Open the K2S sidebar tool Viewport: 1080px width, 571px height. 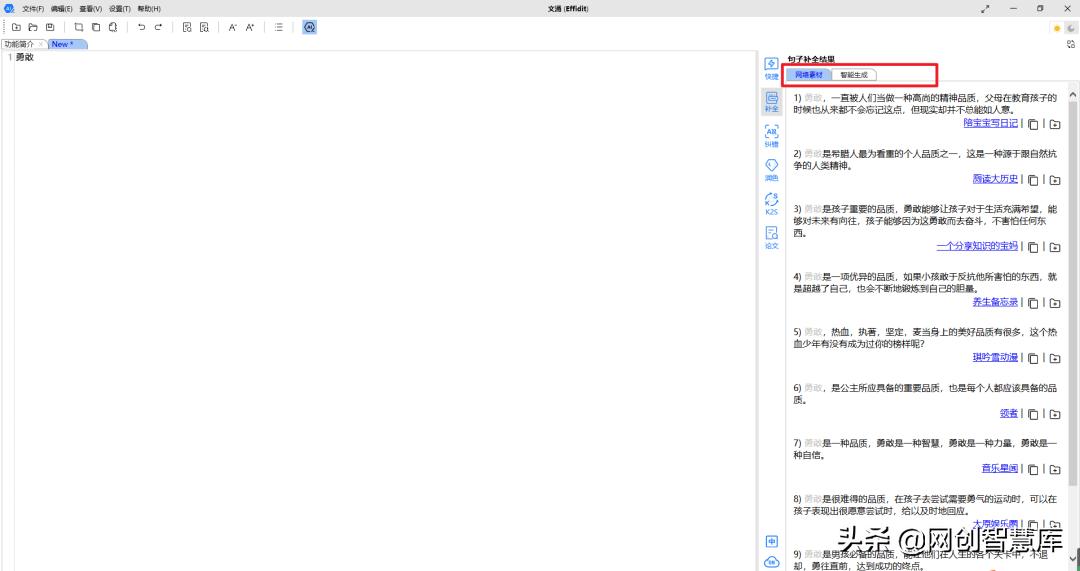771,204
